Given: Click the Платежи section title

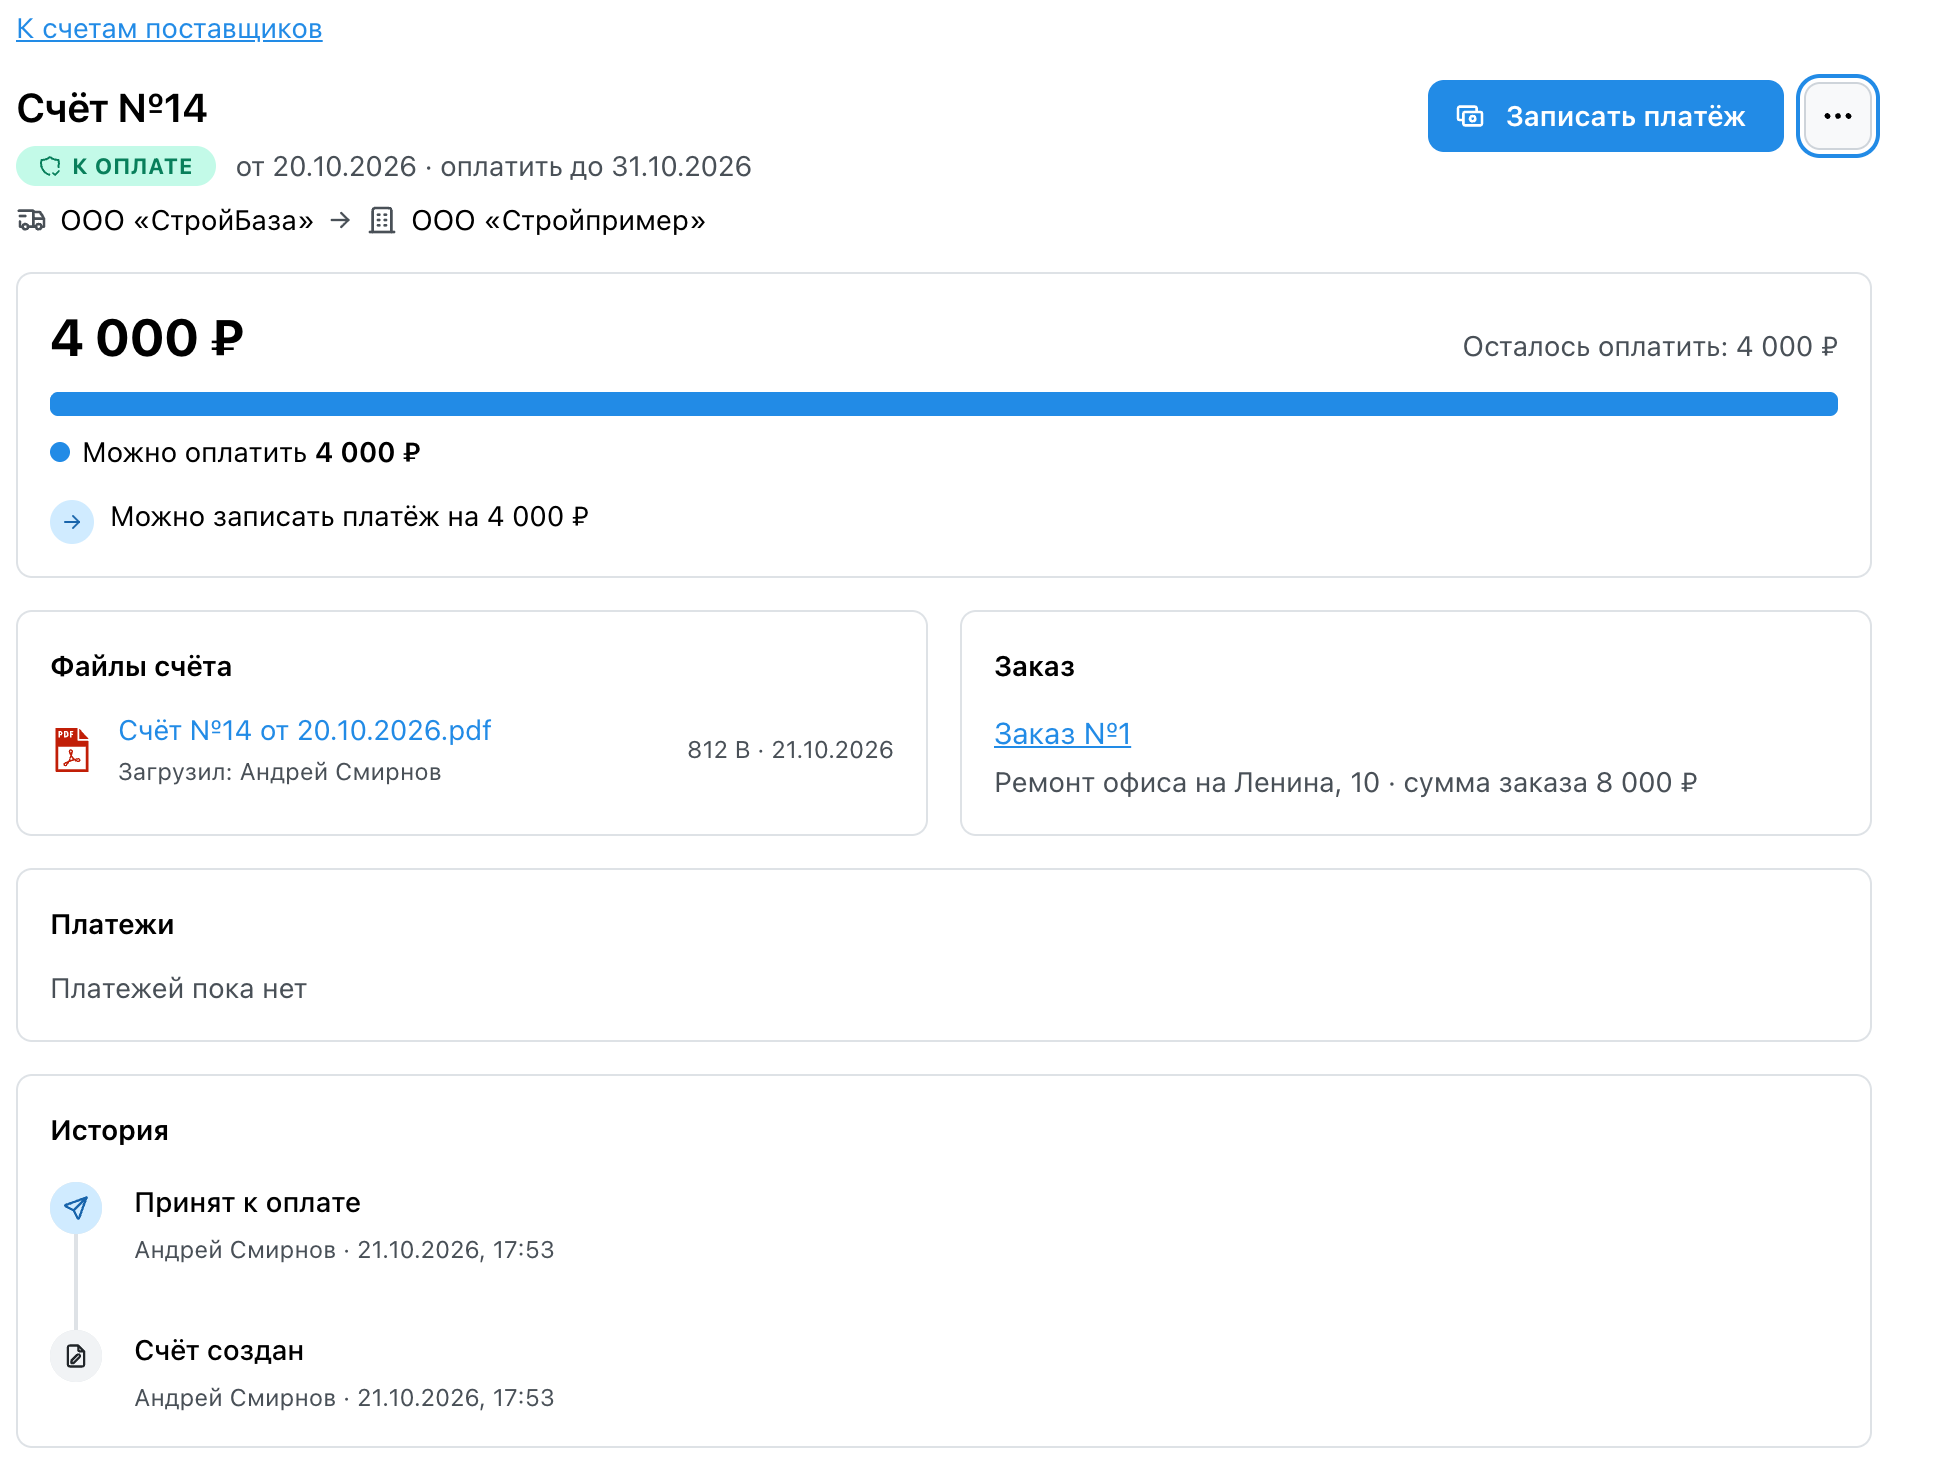Looking at the screenshot, I should pos(112,925).
